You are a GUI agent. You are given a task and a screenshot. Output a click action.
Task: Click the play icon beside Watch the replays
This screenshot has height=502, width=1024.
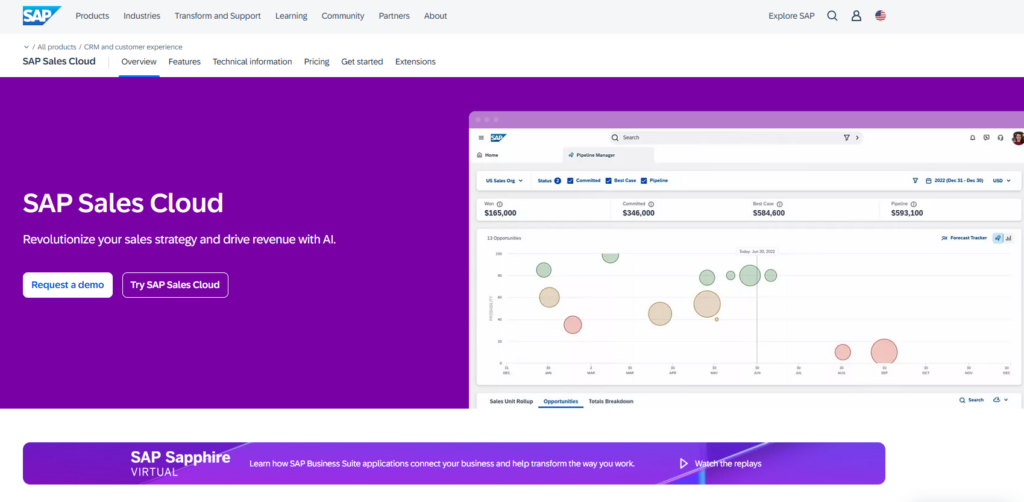[683, 463]
